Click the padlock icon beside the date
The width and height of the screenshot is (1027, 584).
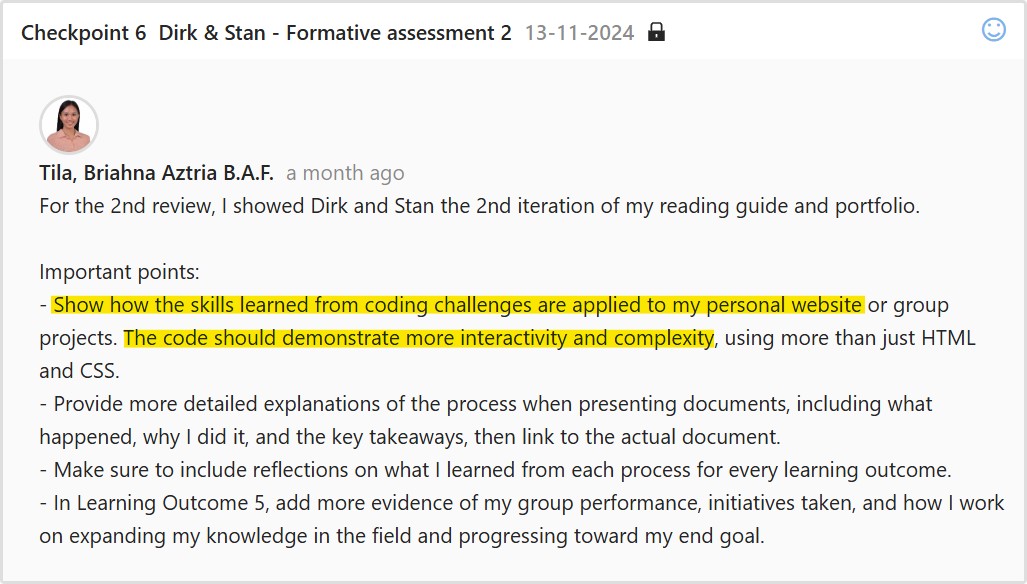(656, 33)
